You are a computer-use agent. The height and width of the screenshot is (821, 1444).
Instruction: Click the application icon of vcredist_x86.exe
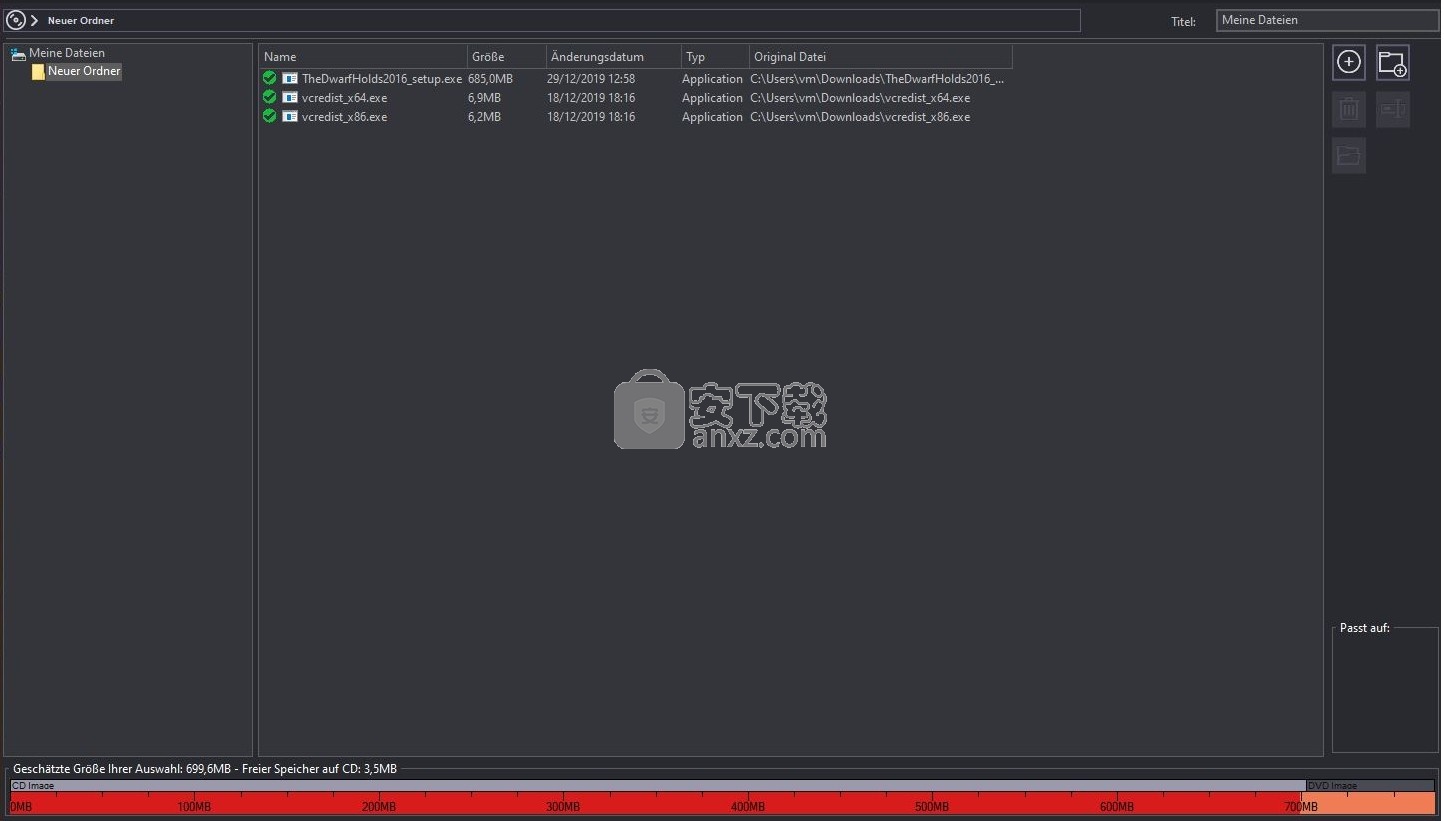(x=290, y=116)
